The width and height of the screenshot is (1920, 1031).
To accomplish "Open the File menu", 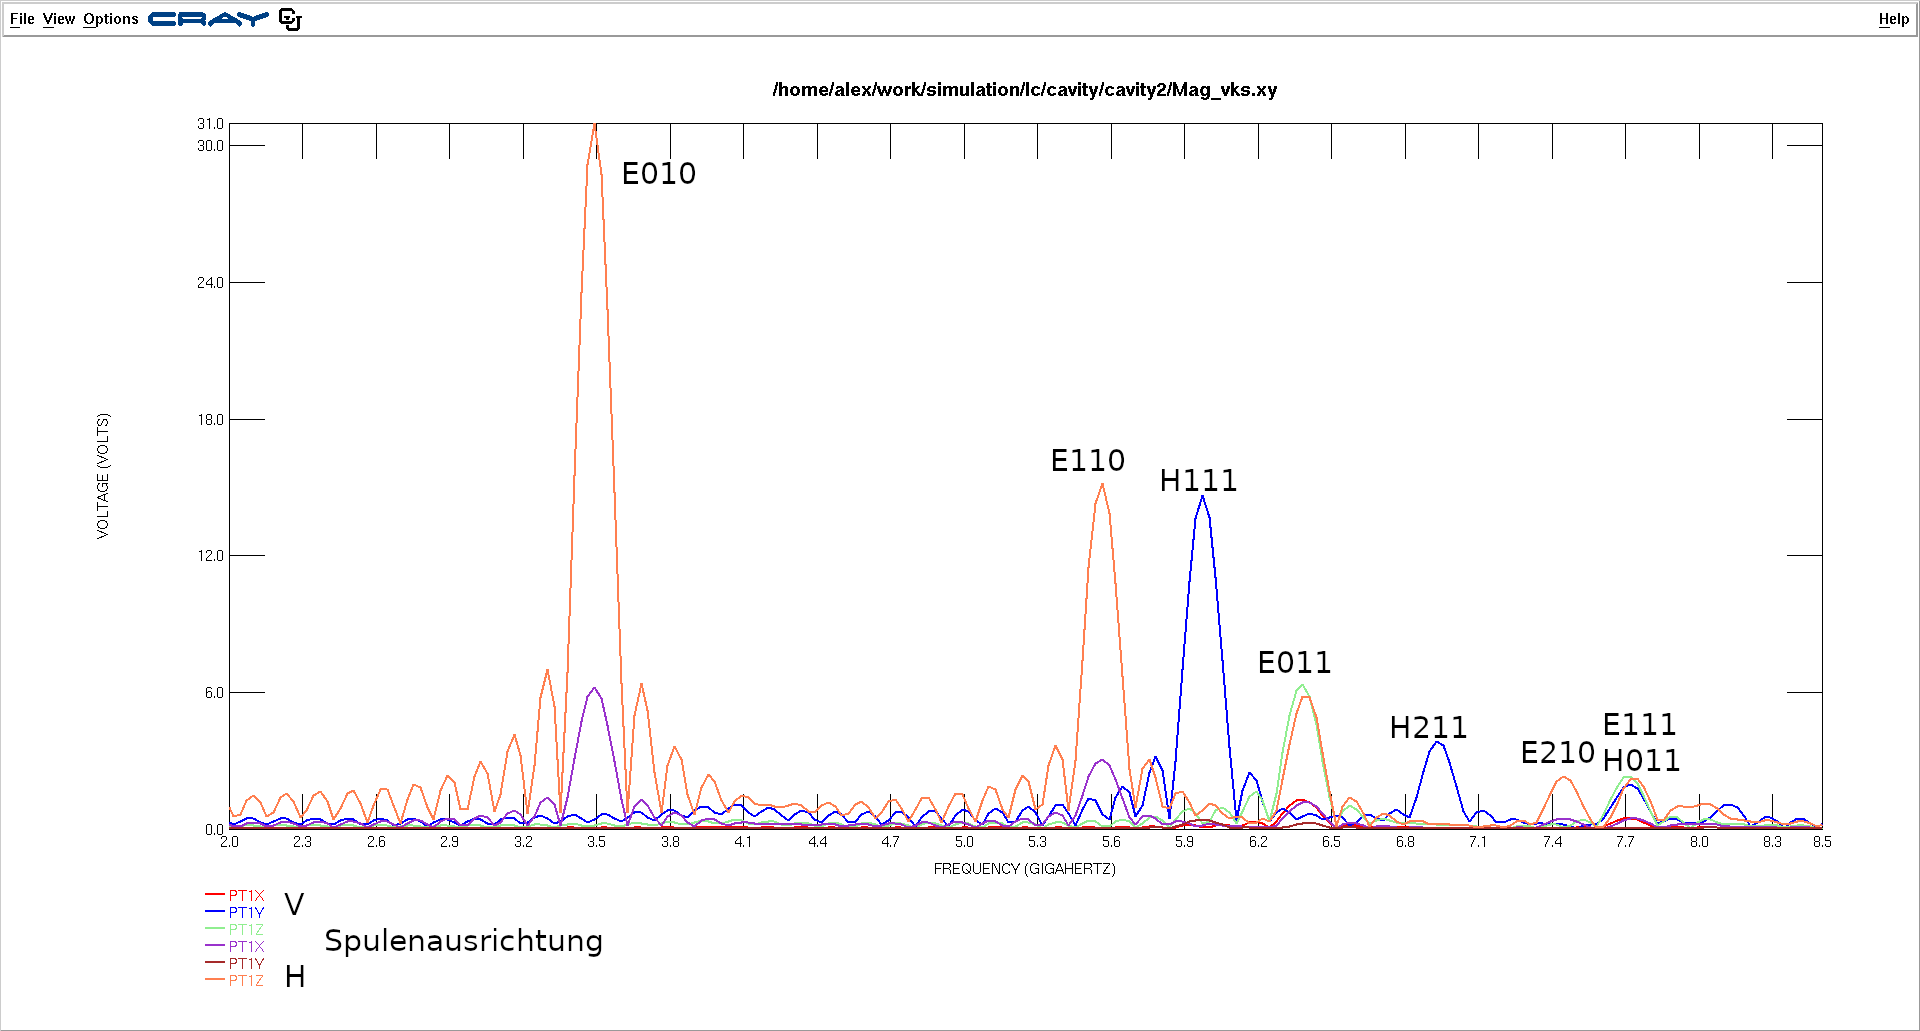I will point(22,19).
